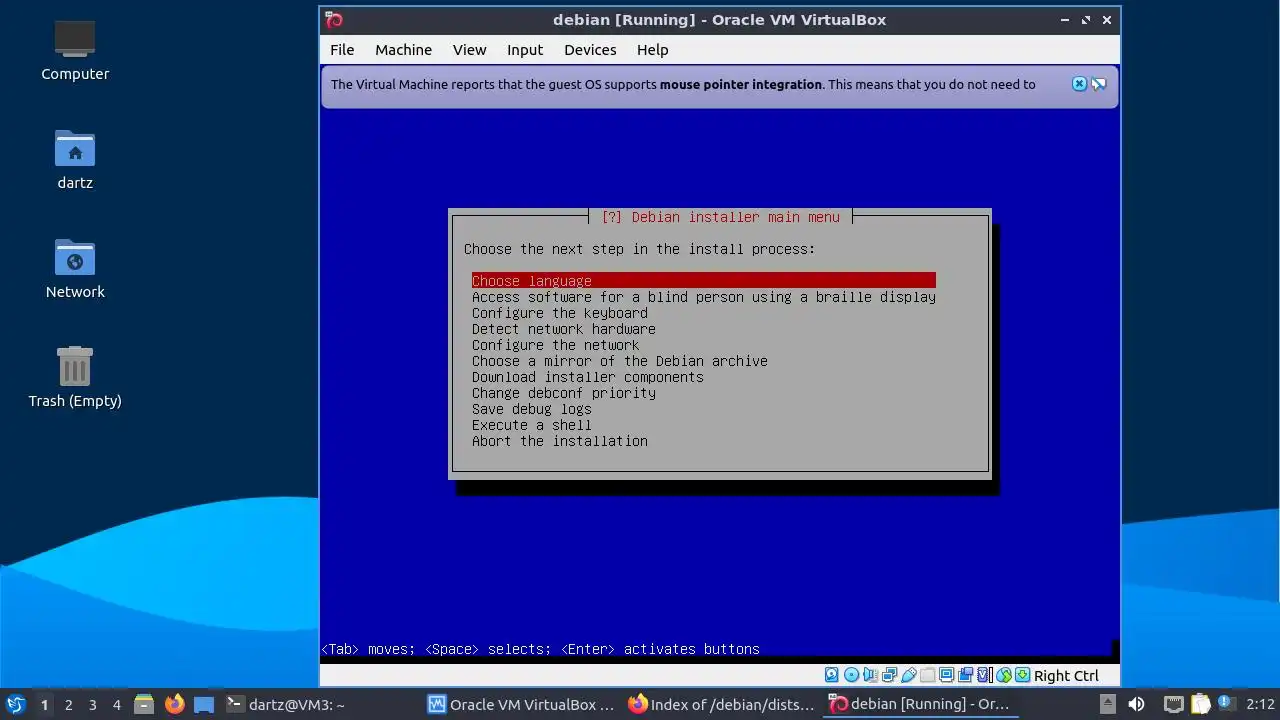Click the volume speaker tray icon
Screen dimensions: 1280x720
(1136, 705)
